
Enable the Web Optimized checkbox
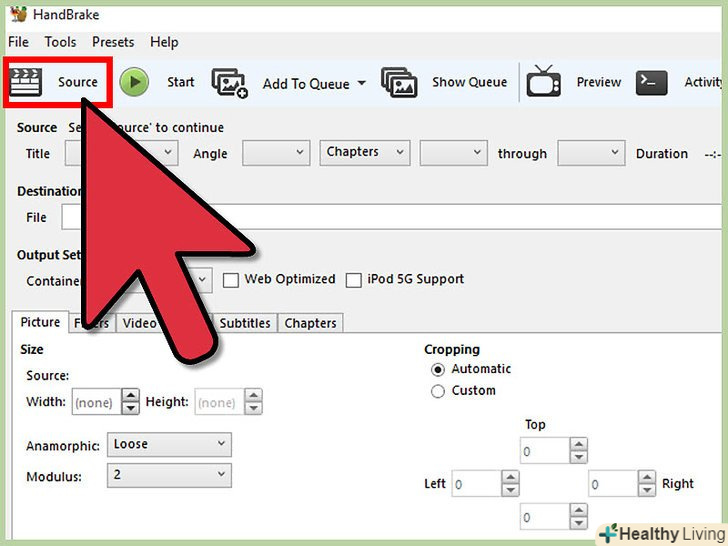point(231,280)
